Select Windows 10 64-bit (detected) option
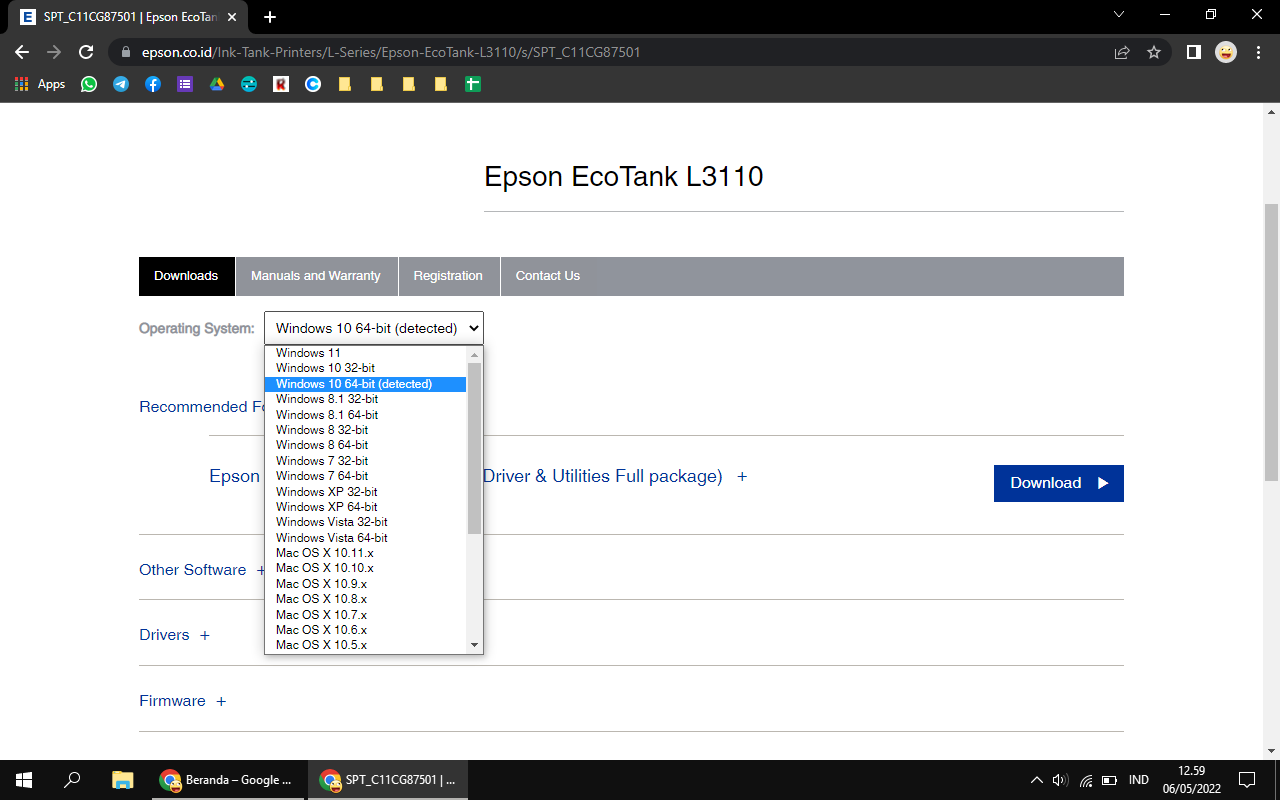Screen dimensions: 1280x800 (x=366, y=384)
